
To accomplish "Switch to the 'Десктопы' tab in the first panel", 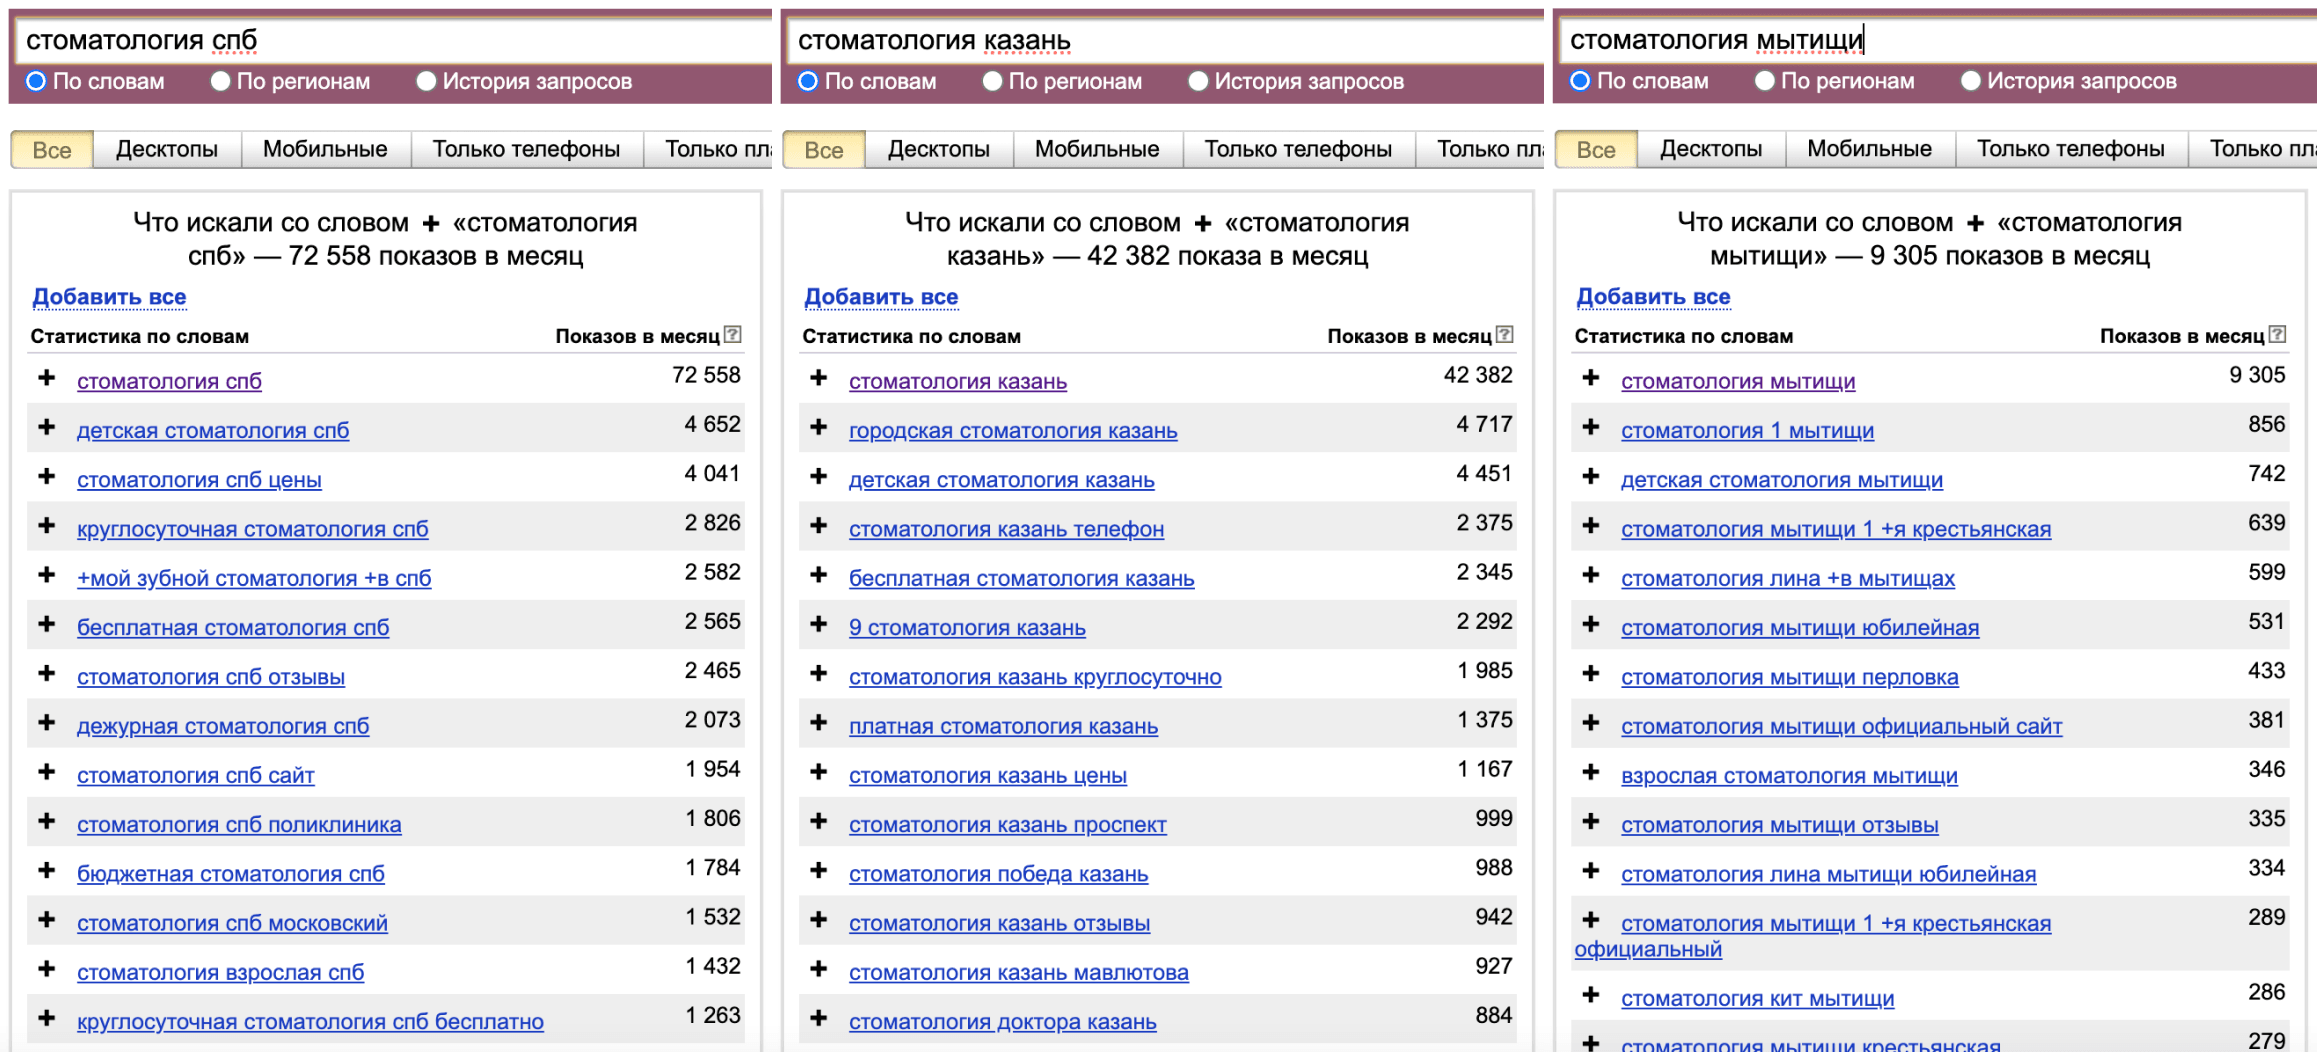I will click(167, 149).
